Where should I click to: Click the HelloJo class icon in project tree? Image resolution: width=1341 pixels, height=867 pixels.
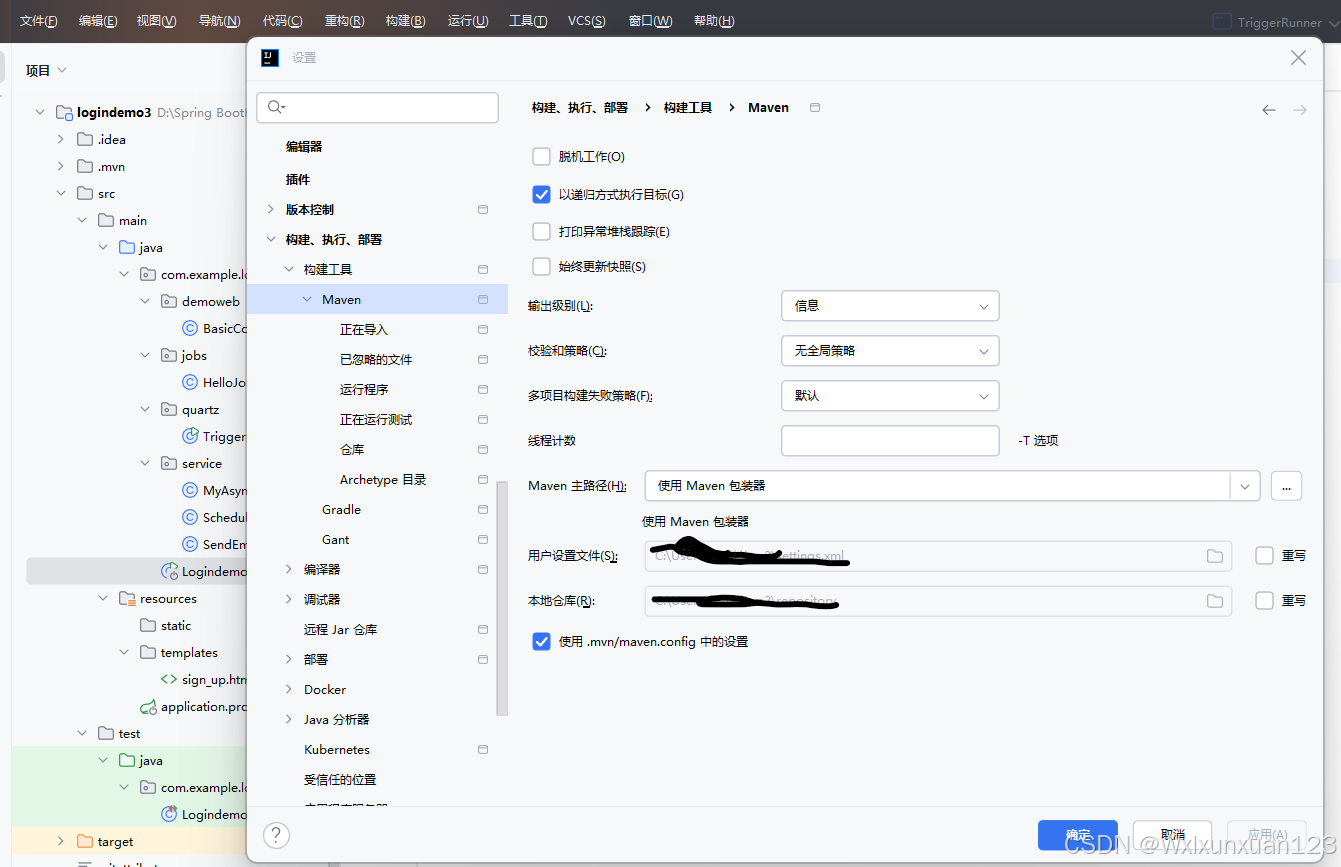[190, 383]
